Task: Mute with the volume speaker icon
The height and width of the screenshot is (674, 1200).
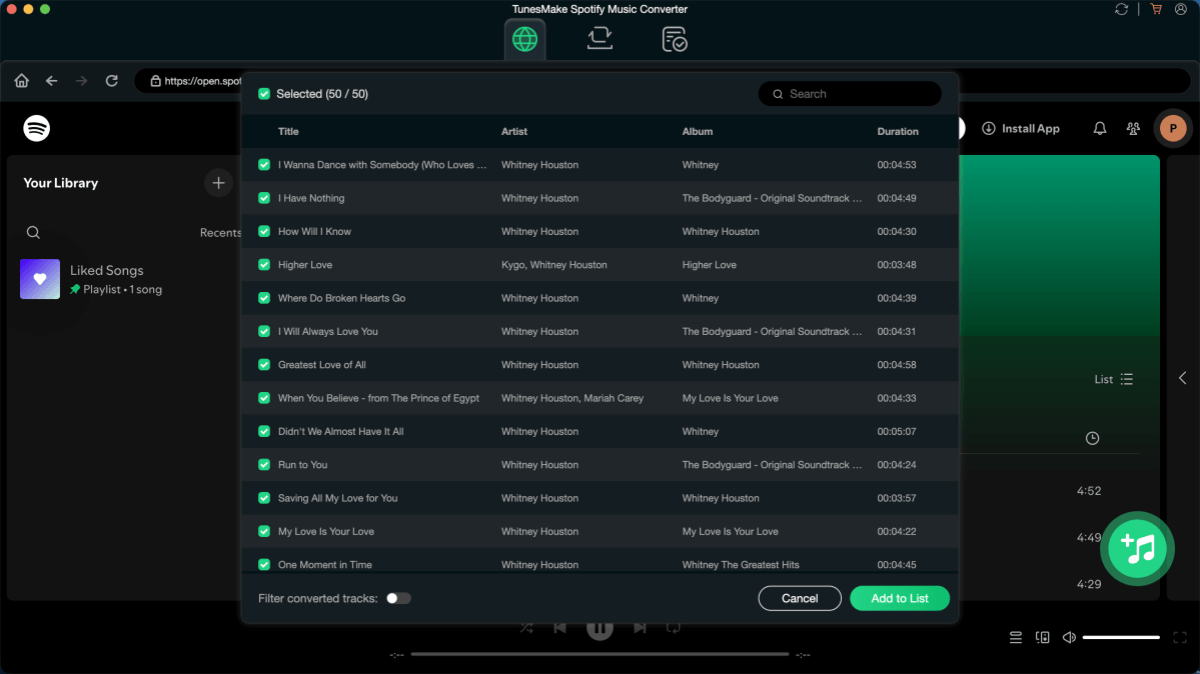Action: click(1069, 637)
